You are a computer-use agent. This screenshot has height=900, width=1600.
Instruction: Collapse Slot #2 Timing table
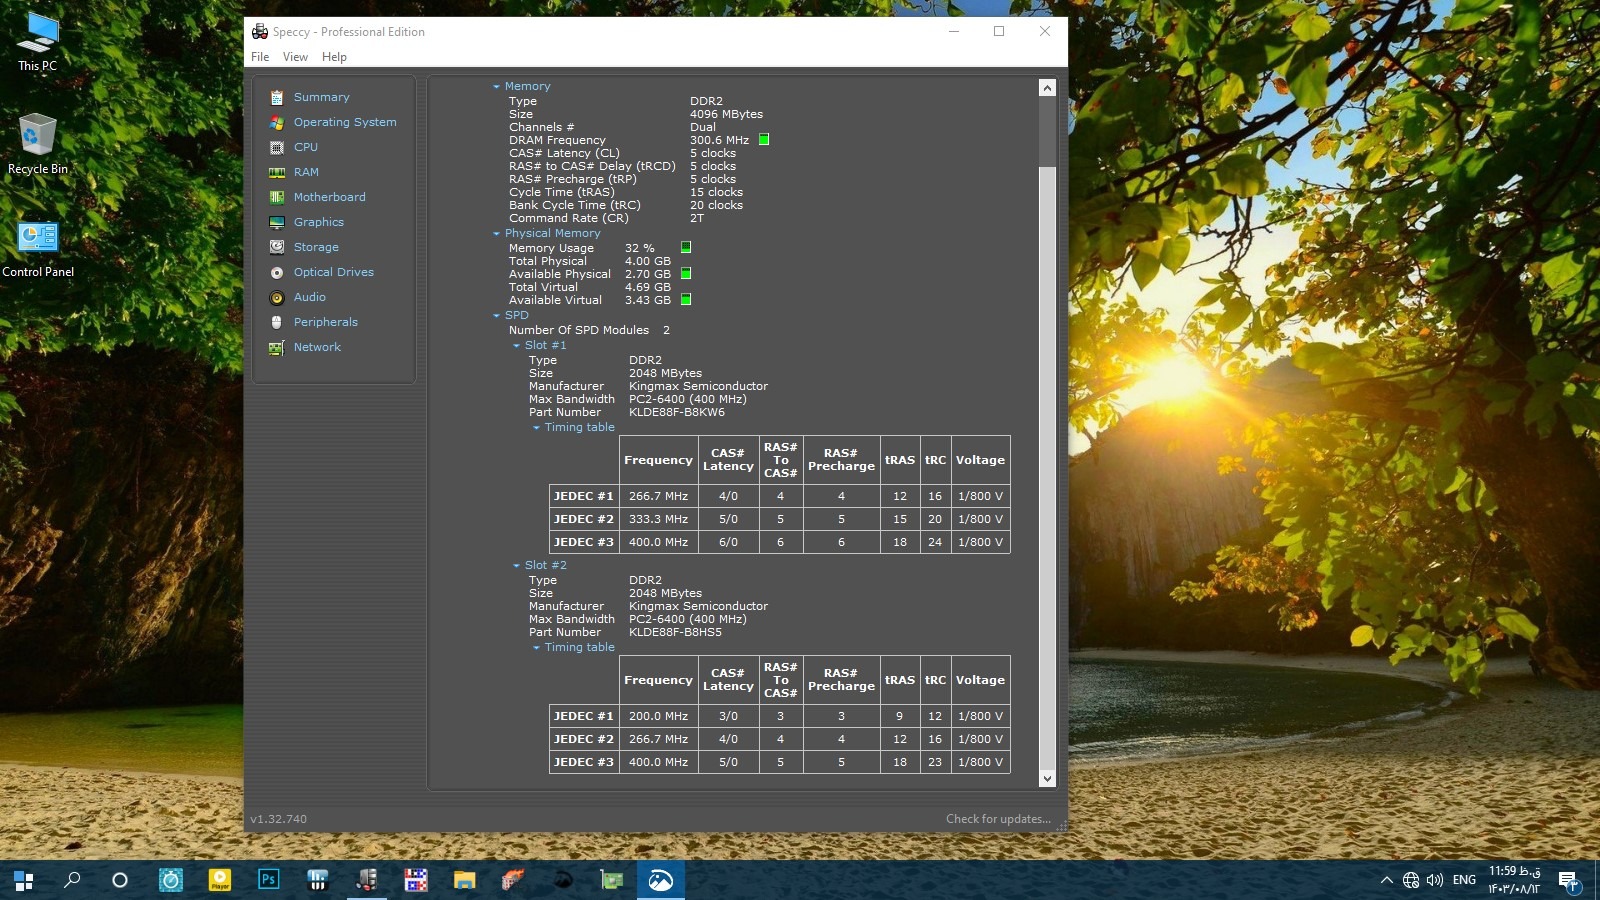pyautogui.click(x=536, y=648)
